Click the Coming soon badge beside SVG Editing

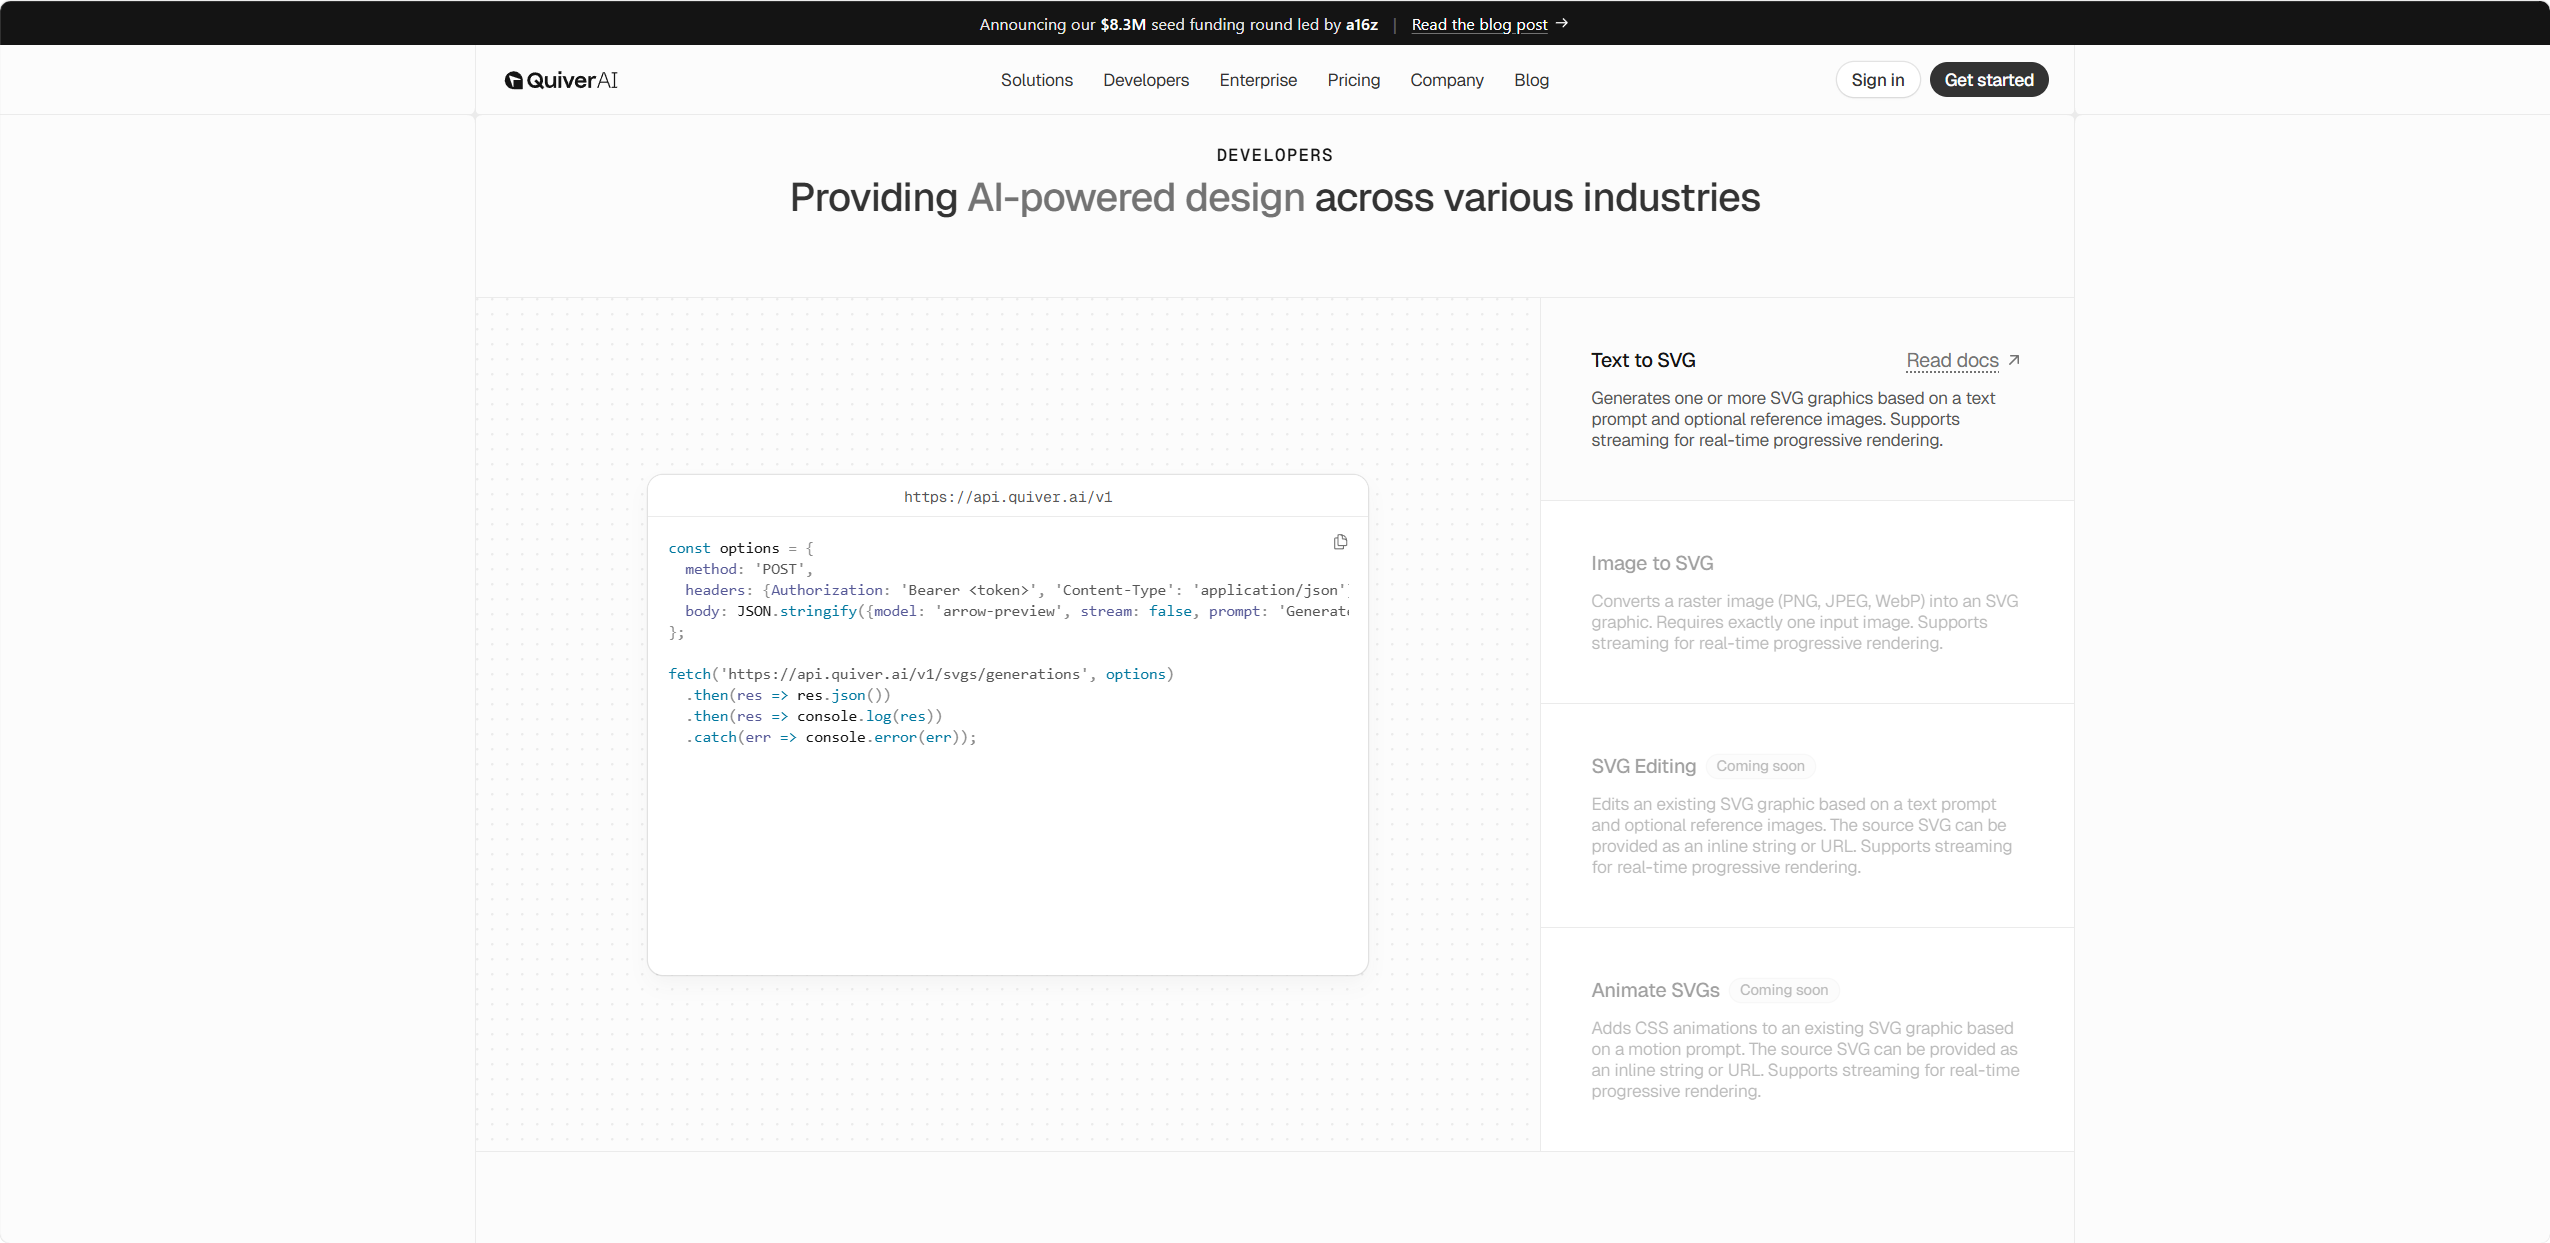(x=1760, y=766)
